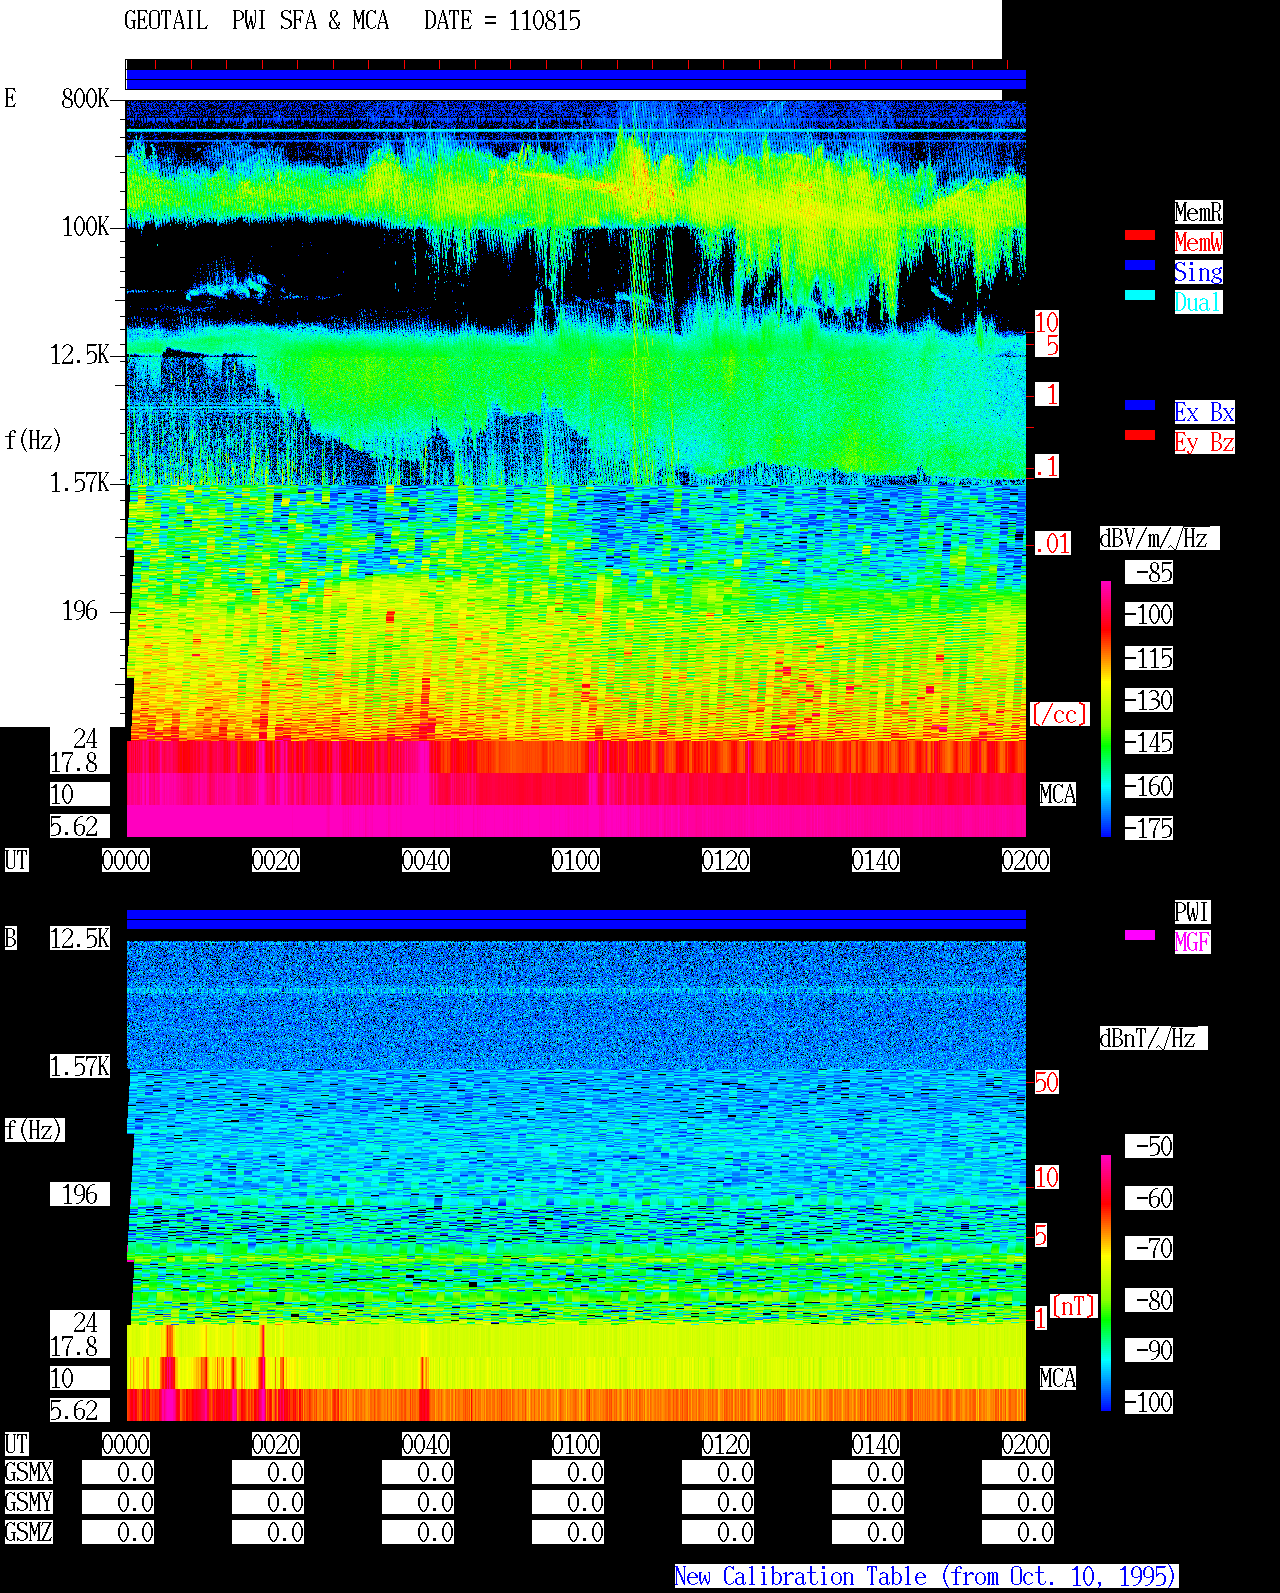The image size is (1280, 1593).
Task: Click the GSMZ row label
Action: [x=29, y=1532]
